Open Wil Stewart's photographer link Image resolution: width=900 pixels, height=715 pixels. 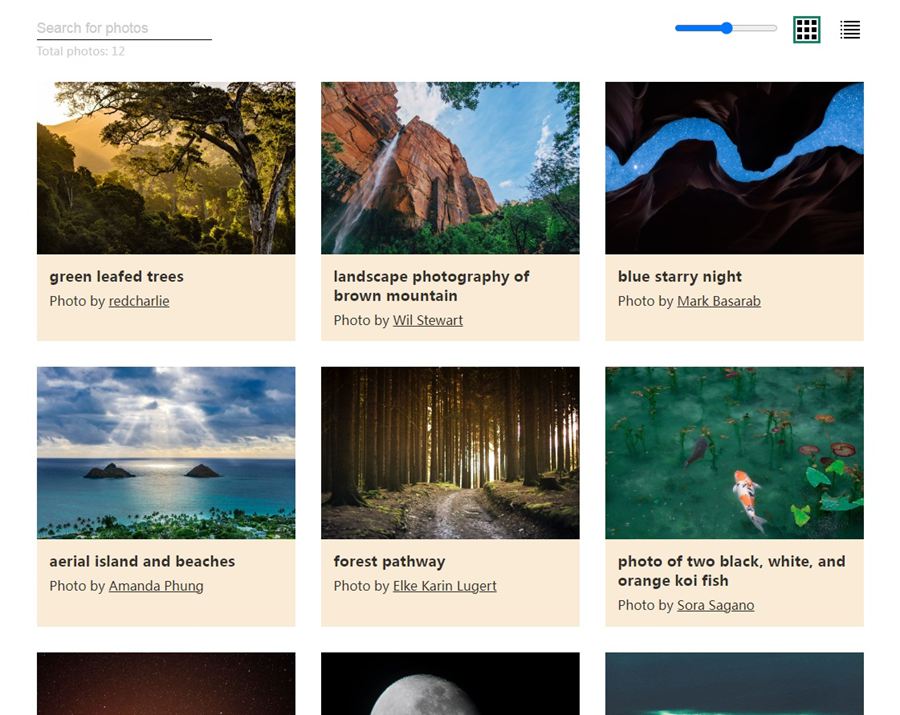click(x=428, y=320)
